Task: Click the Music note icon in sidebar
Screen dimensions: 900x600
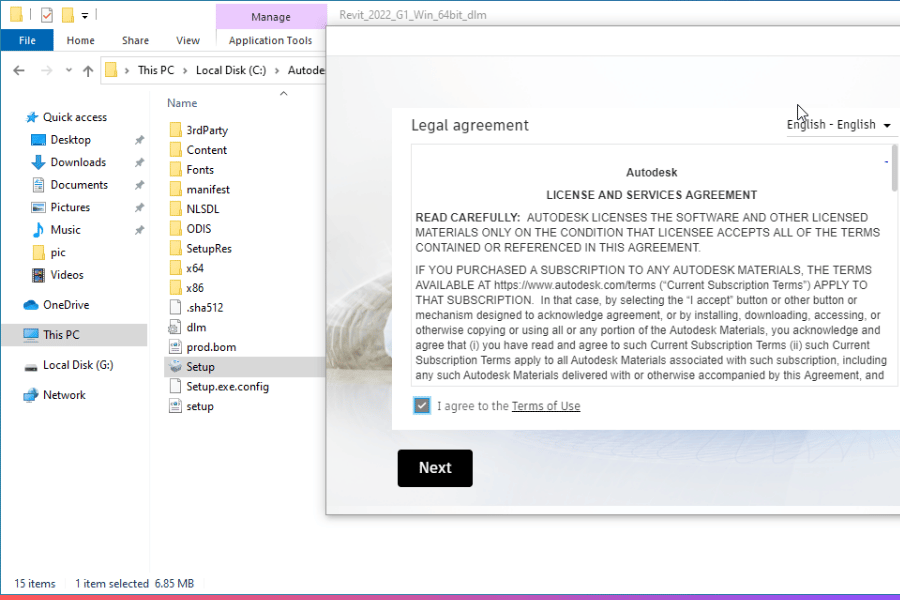Action: [38, 230]
